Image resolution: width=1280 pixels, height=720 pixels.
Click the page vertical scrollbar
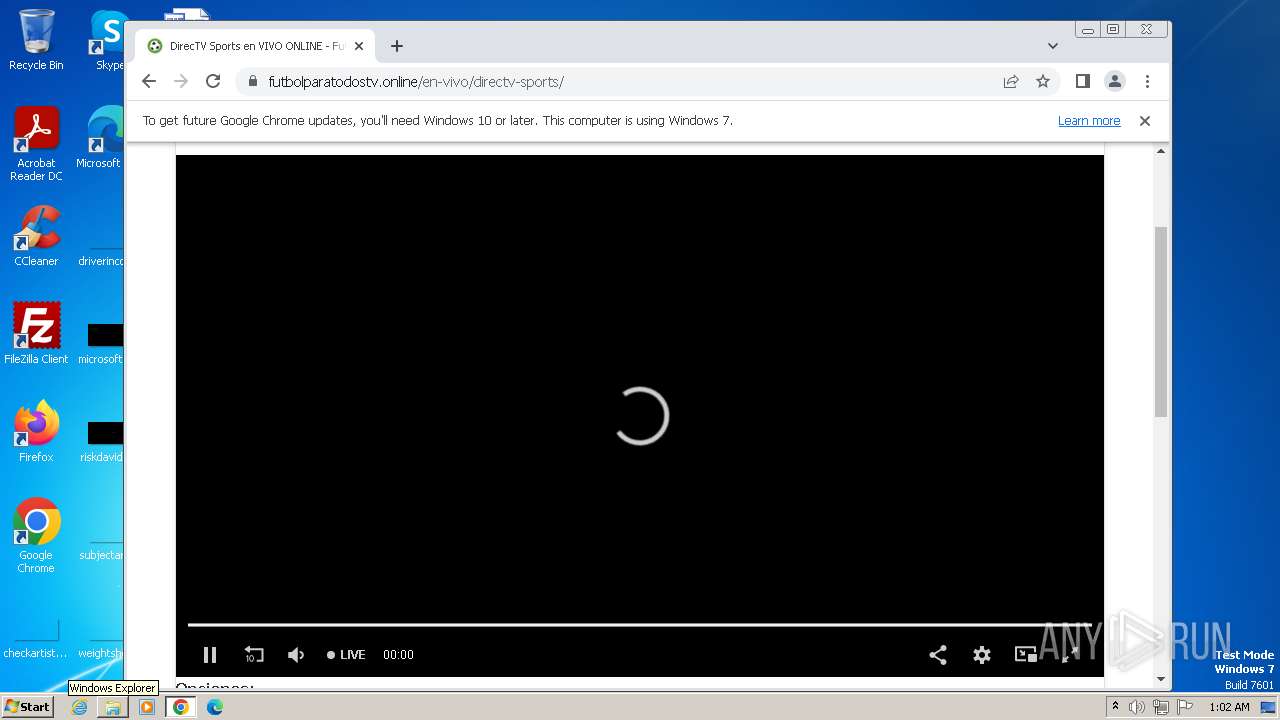pos(1161,321)
